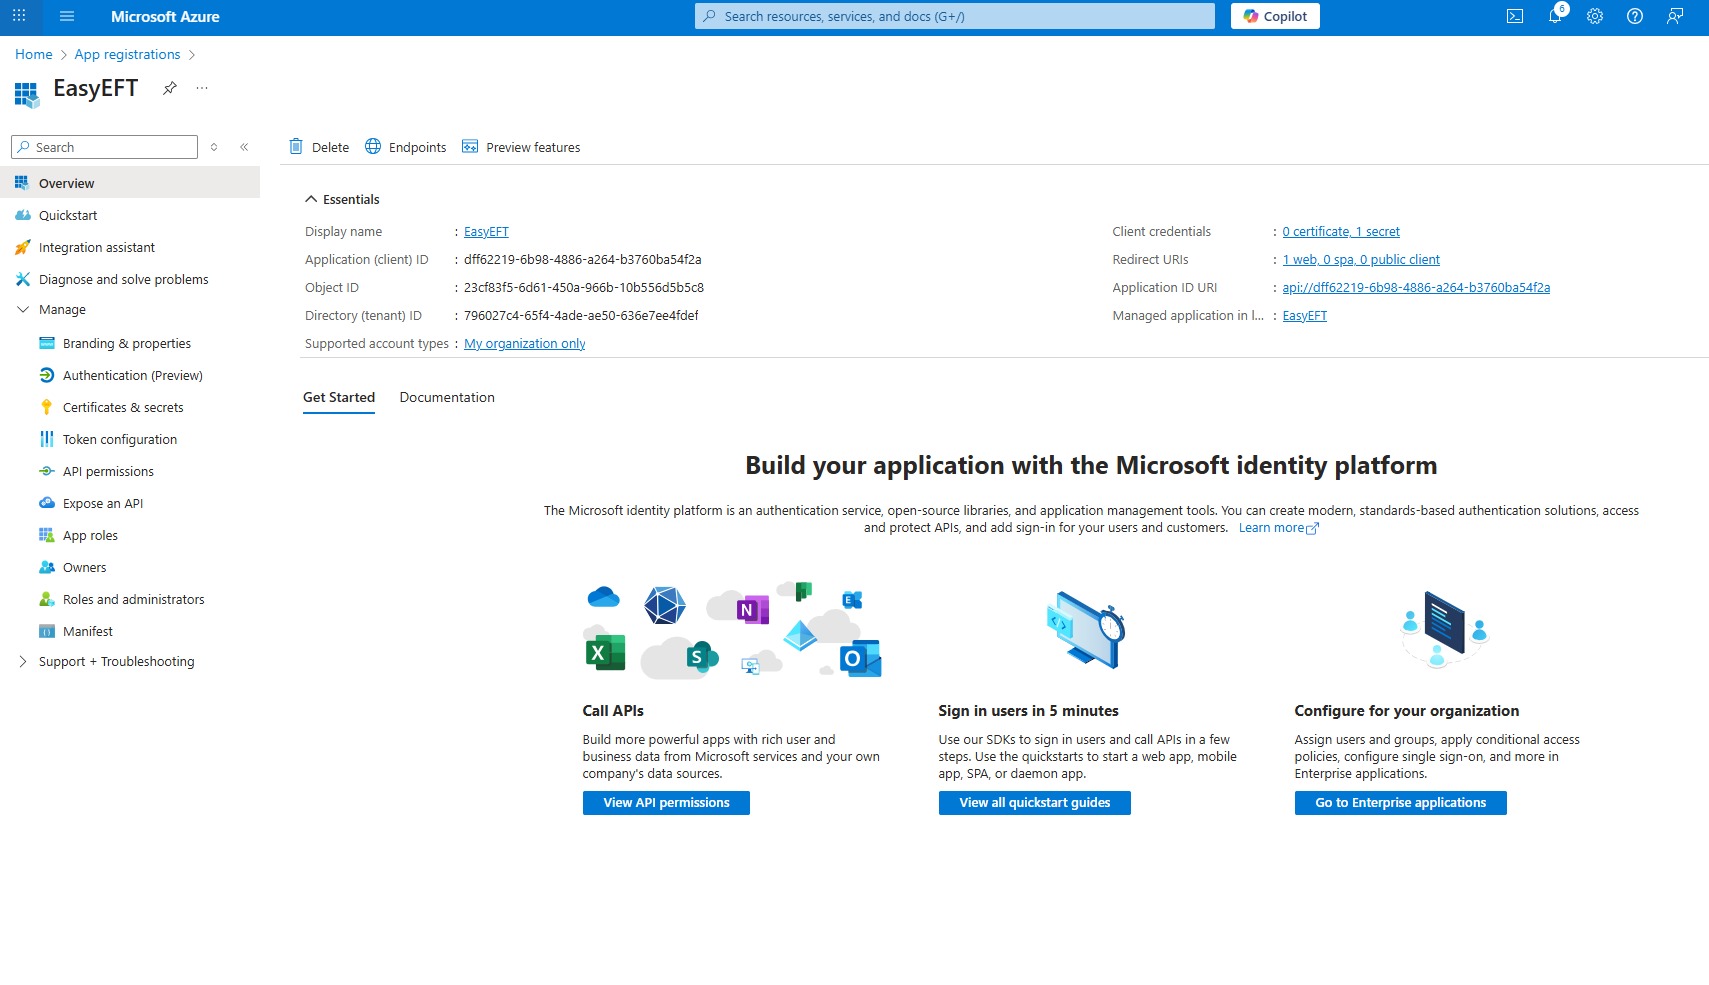Open the feedback icon in header
This screenshot has height=985, width=1709.
[1675, 16]
